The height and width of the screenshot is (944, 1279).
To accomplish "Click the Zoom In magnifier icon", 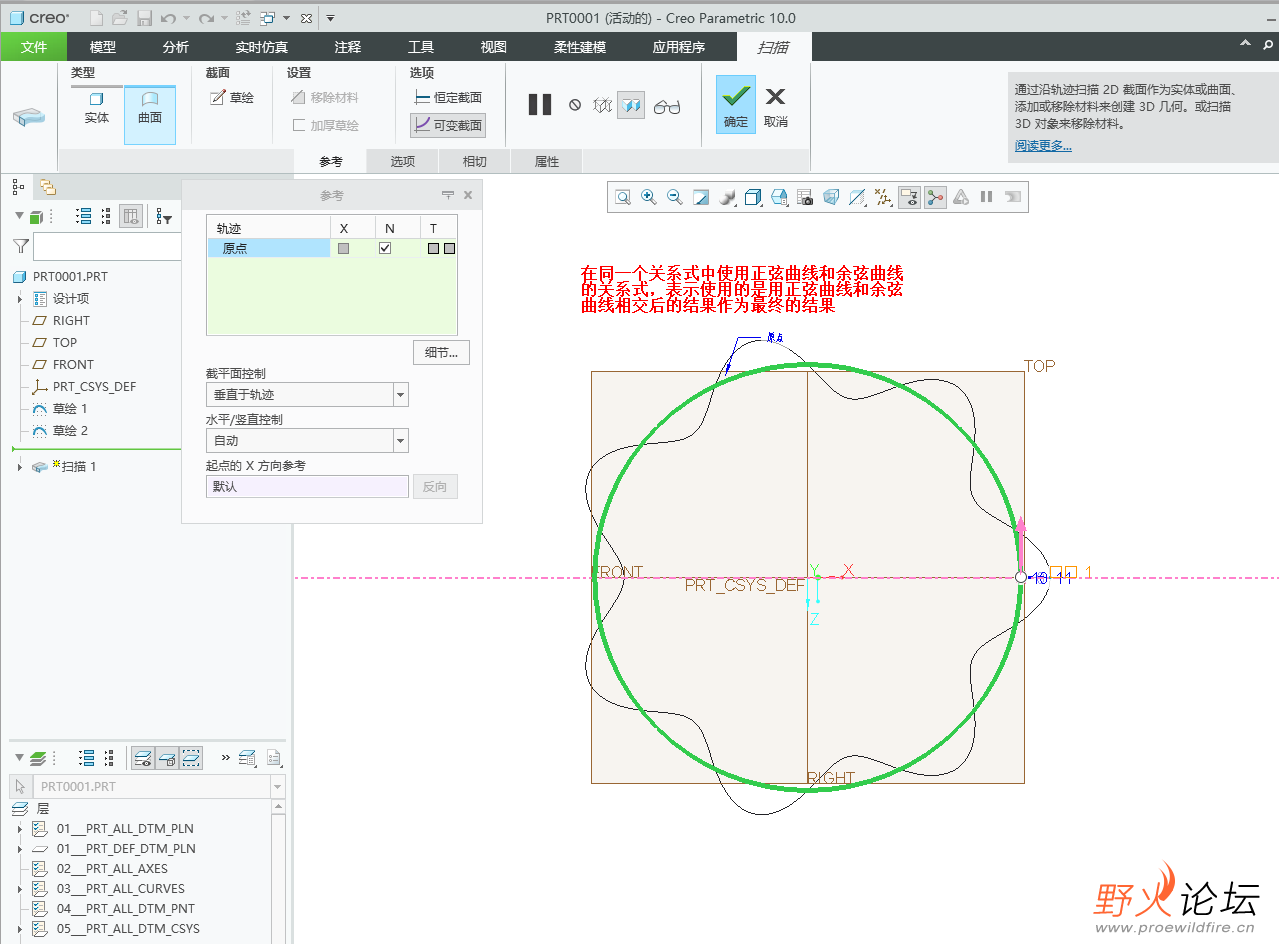I will pos(649,197).
